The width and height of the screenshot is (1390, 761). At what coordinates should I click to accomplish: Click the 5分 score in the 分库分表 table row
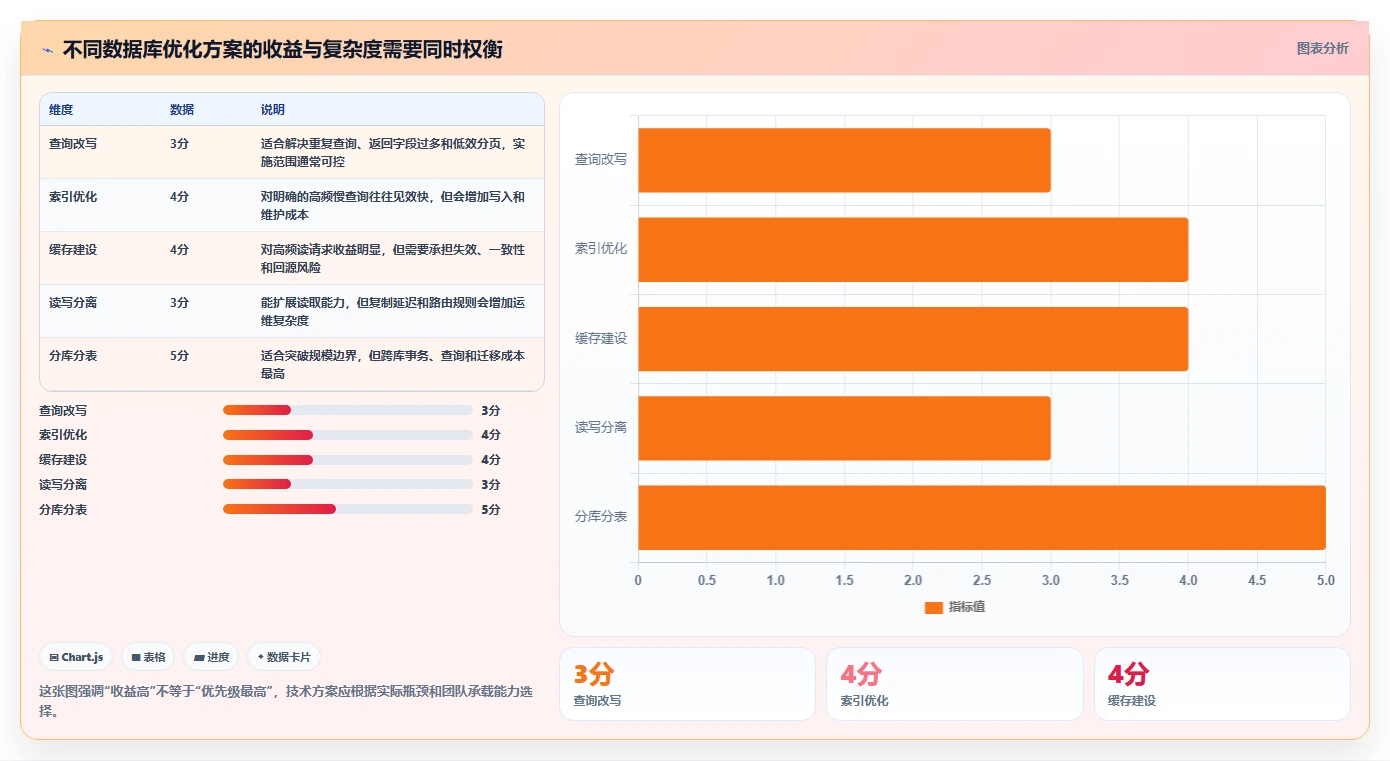(x=179, y=355)
